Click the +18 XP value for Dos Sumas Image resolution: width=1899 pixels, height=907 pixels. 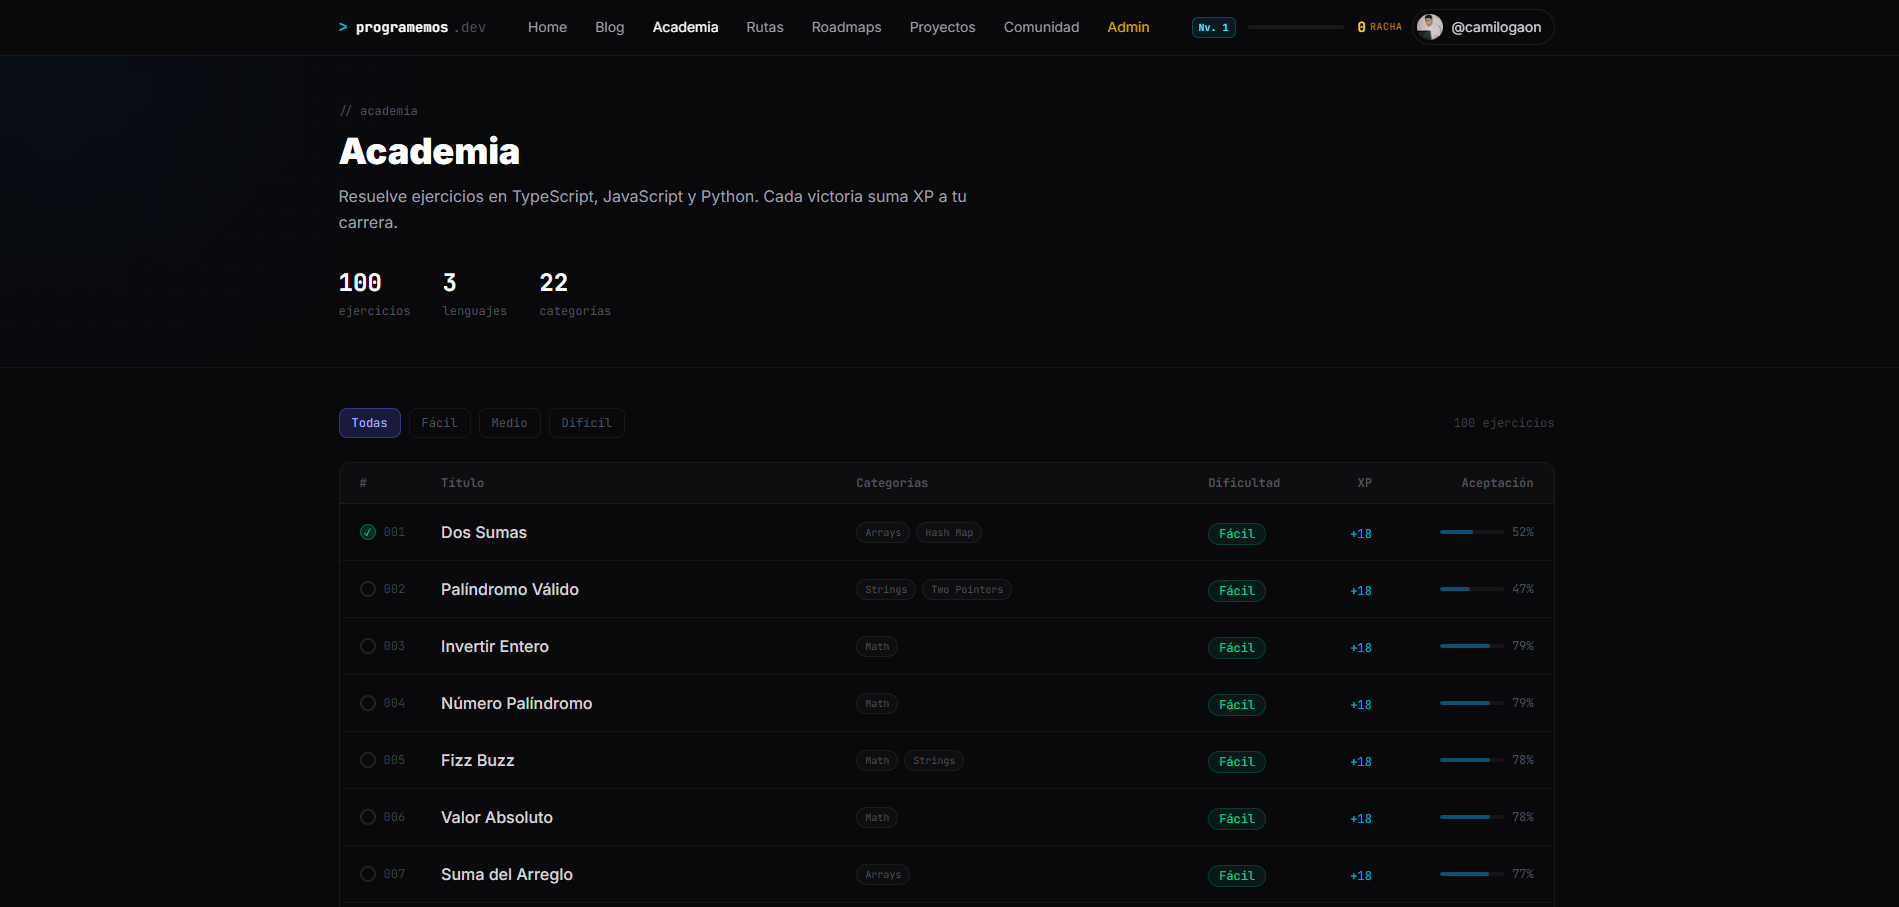(1361, 534)
